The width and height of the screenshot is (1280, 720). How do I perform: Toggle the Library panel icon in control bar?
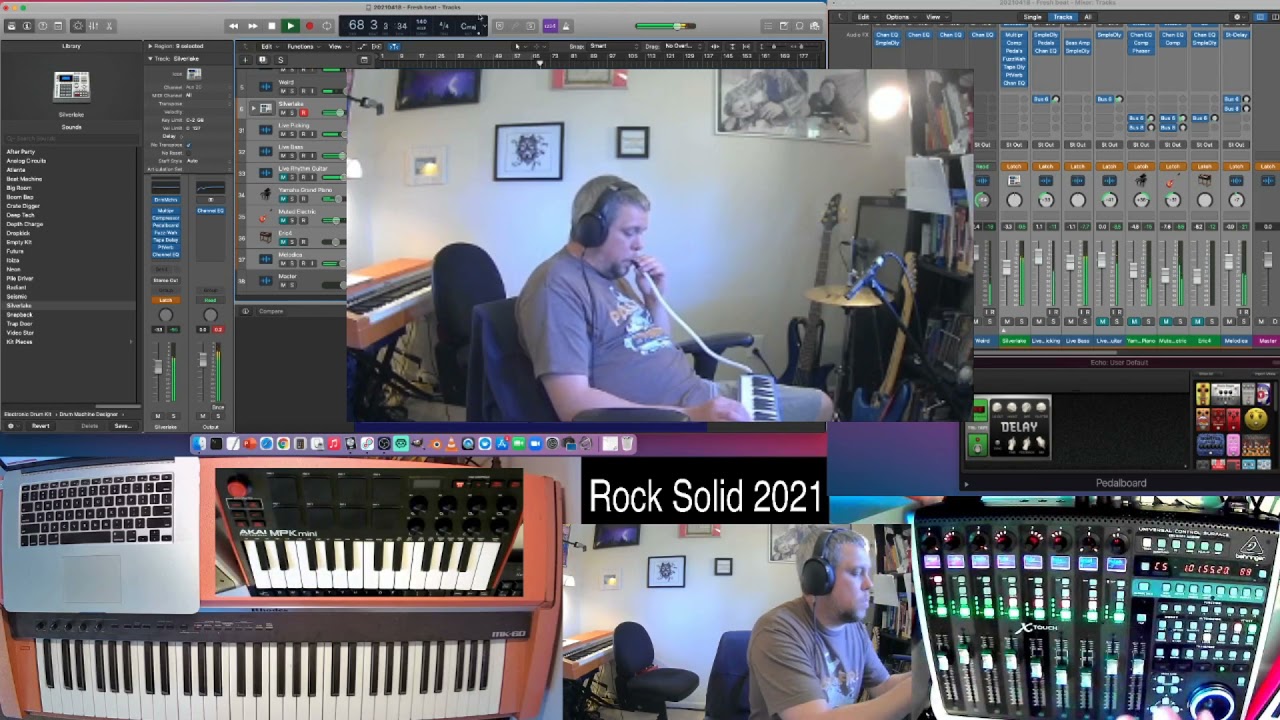coord(10,26)
